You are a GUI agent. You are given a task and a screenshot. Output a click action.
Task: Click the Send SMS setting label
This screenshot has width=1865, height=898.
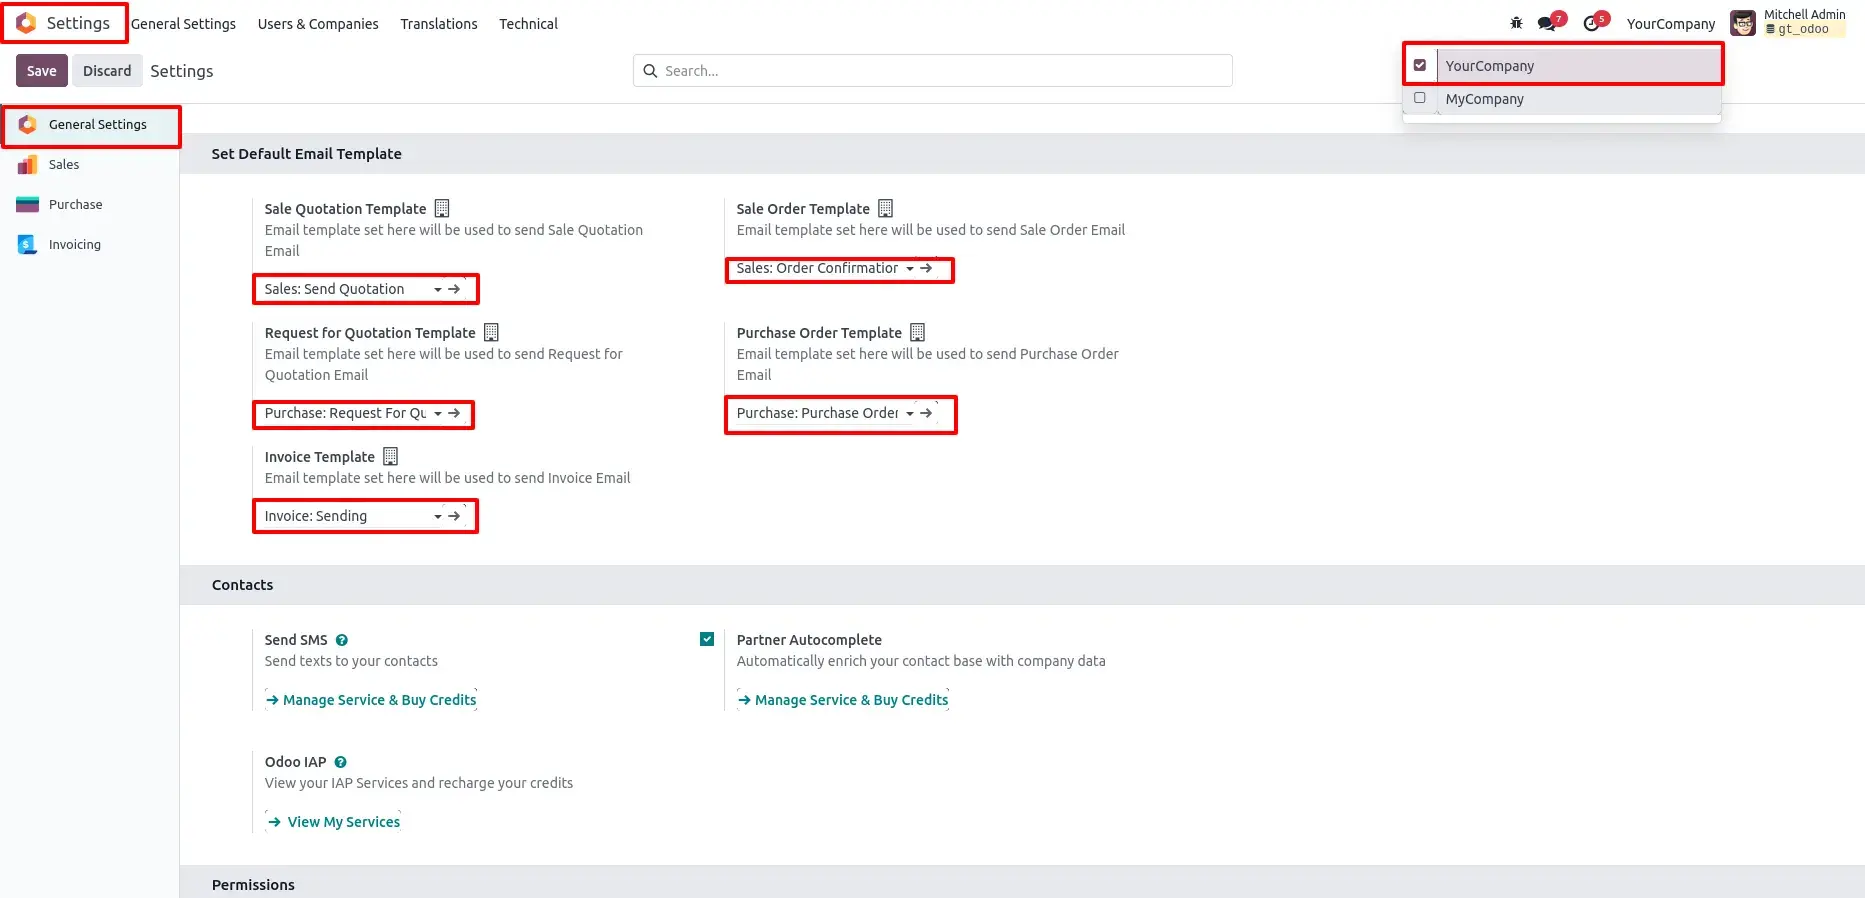pos(296,640)
